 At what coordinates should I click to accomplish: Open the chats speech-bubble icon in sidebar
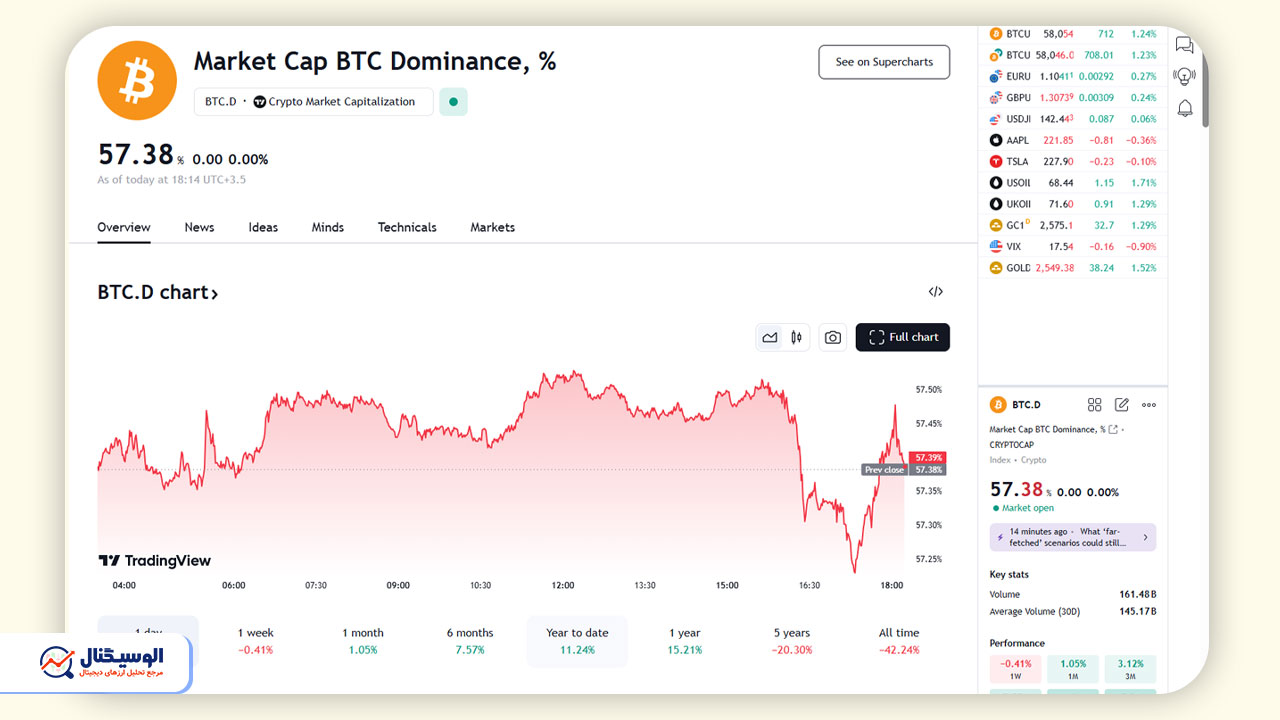[x=1185, y=45]
